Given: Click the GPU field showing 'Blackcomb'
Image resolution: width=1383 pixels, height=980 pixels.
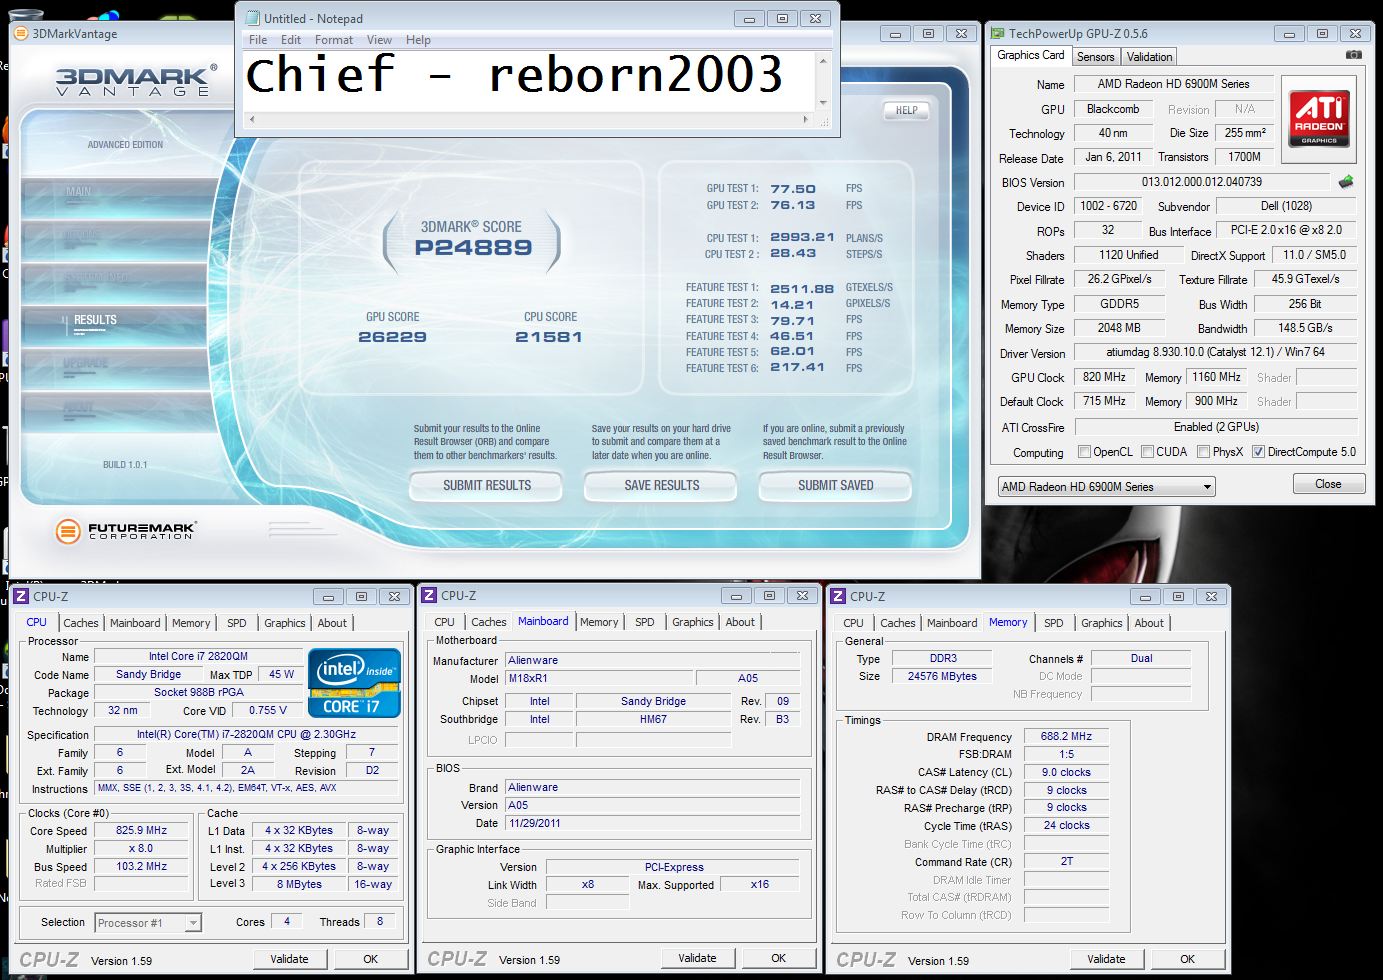Looking at the screenshot, I should 1112,109.
